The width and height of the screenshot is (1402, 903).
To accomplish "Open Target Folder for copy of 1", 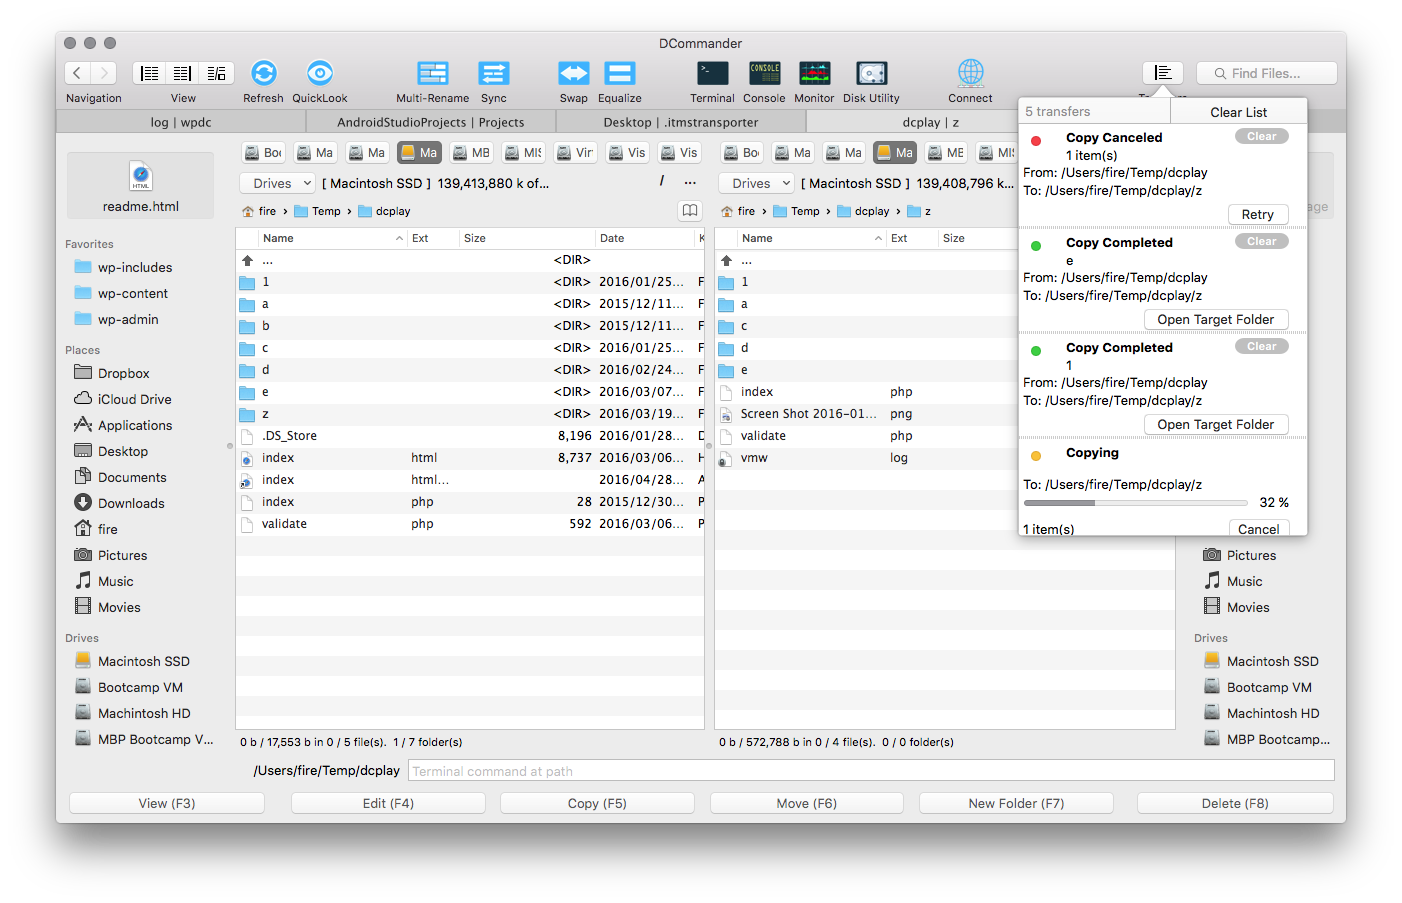I will (x=1216, y=424).
